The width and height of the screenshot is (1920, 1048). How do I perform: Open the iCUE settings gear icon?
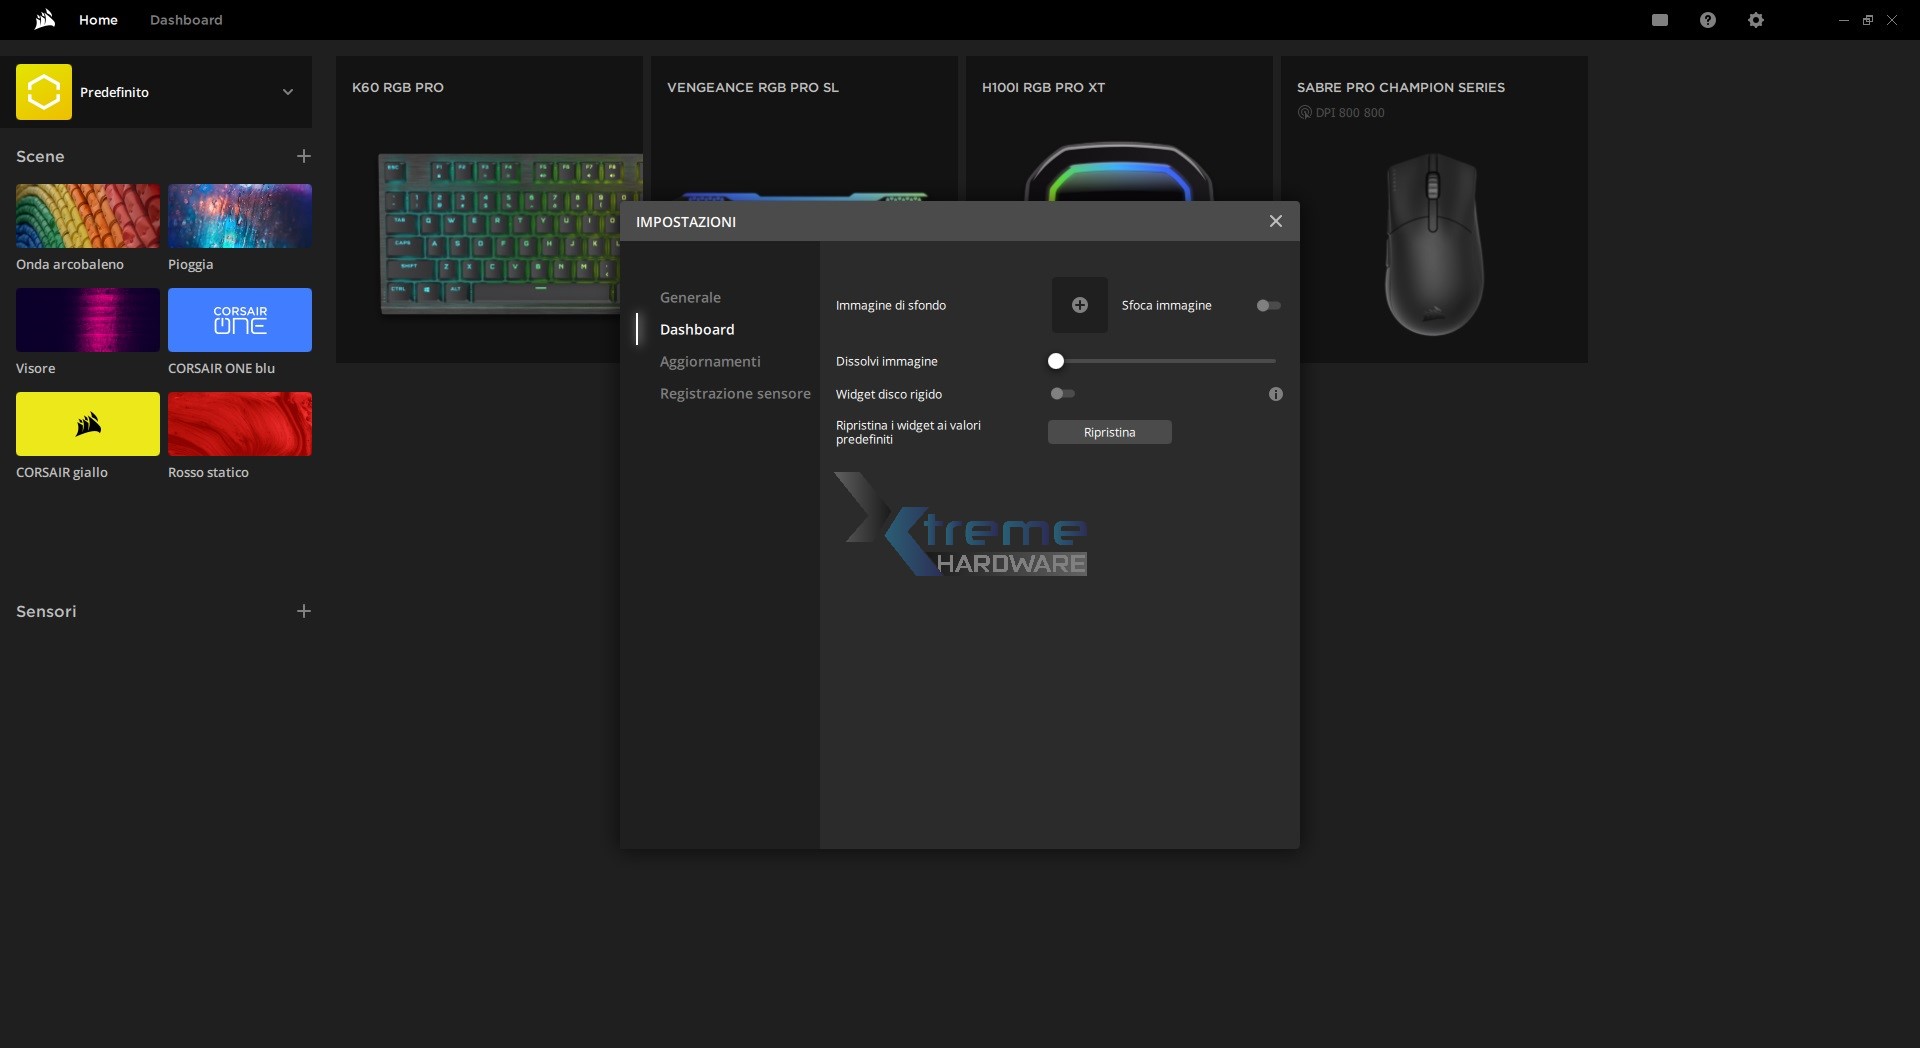click(x=1756, y=19)
